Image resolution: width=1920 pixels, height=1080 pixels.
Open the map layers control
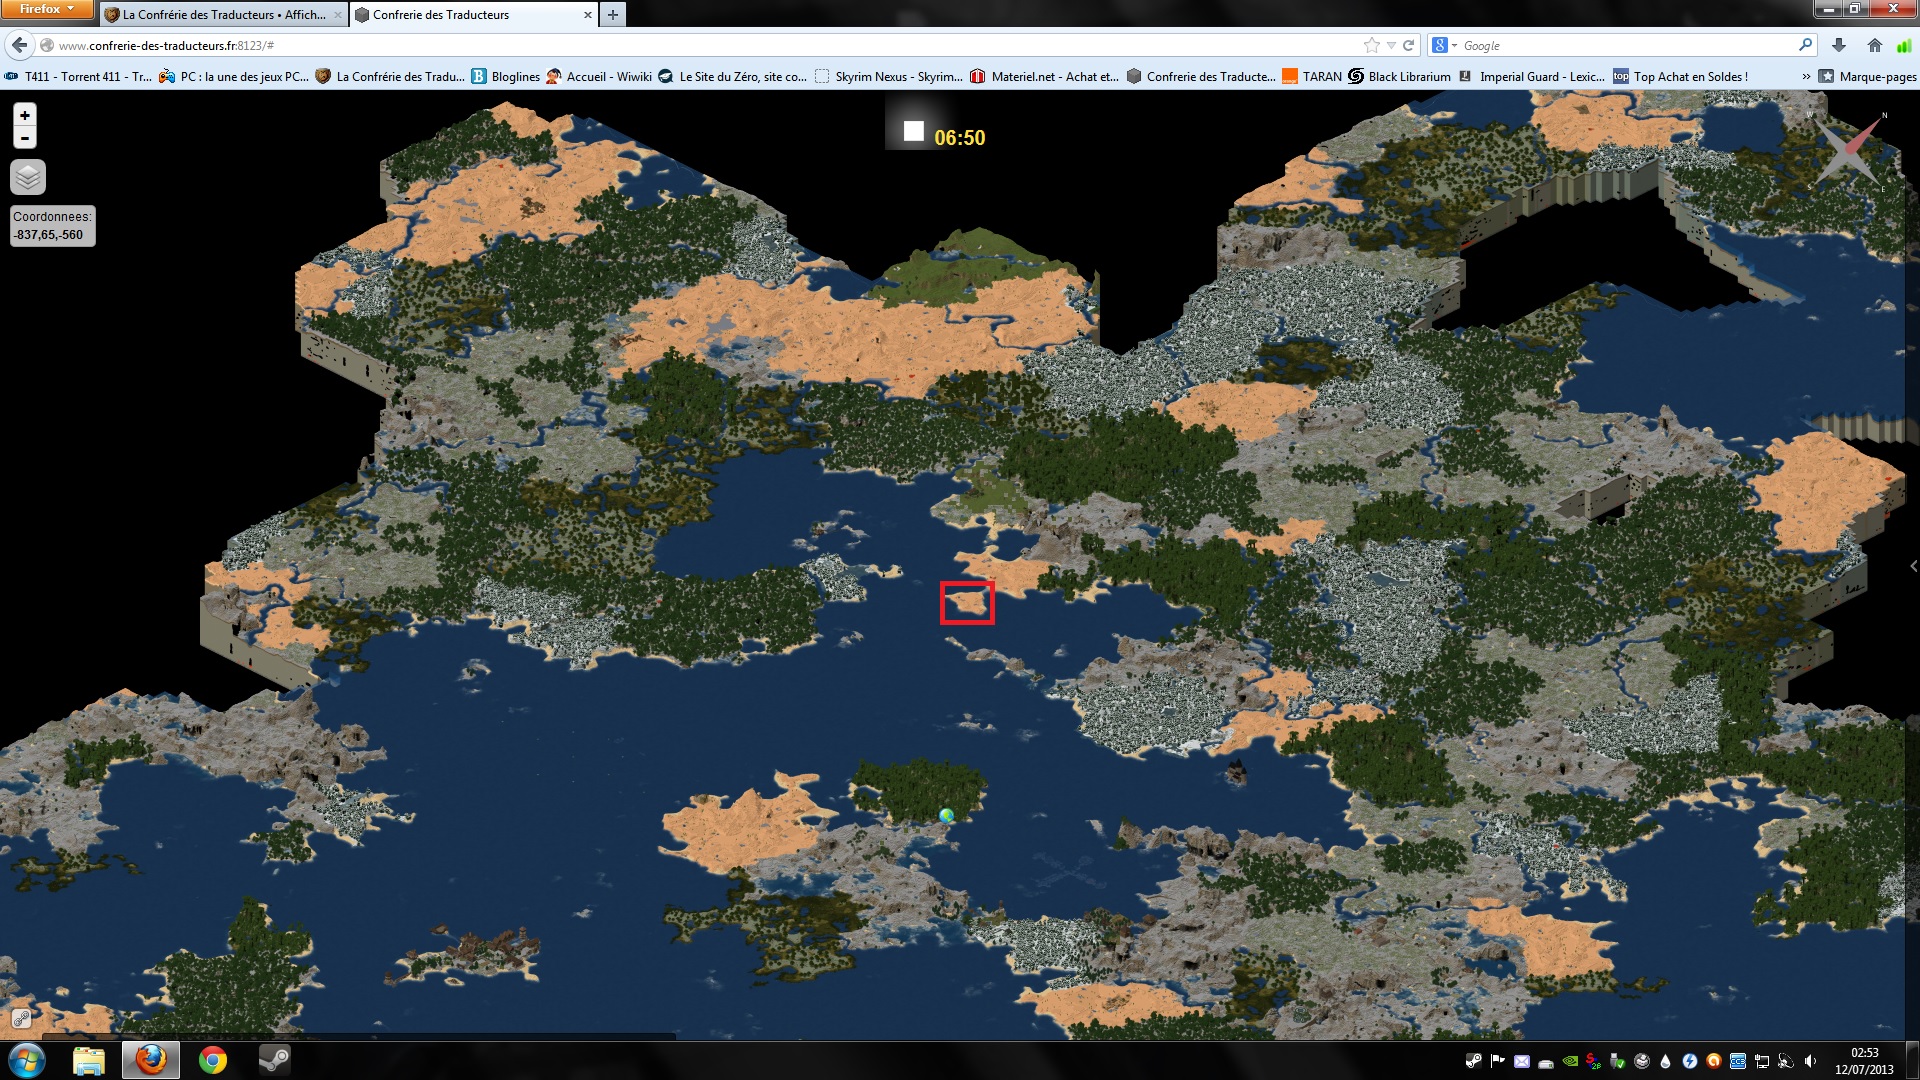tap(28, 178)
